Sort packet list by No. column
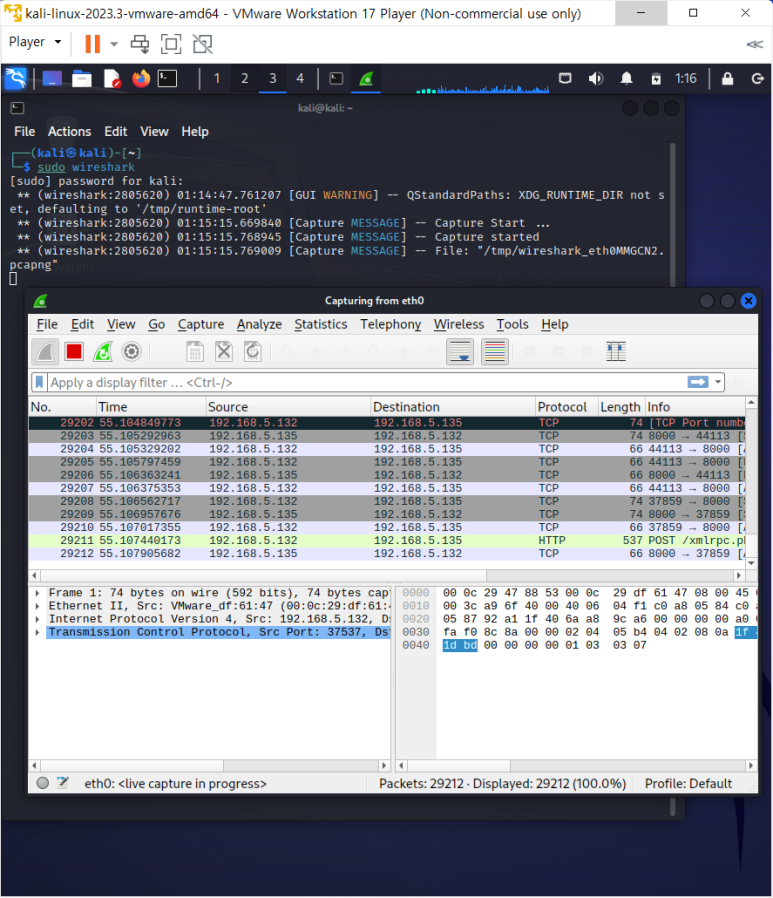This screenshot has height=898, width=773. coord(62,407)
